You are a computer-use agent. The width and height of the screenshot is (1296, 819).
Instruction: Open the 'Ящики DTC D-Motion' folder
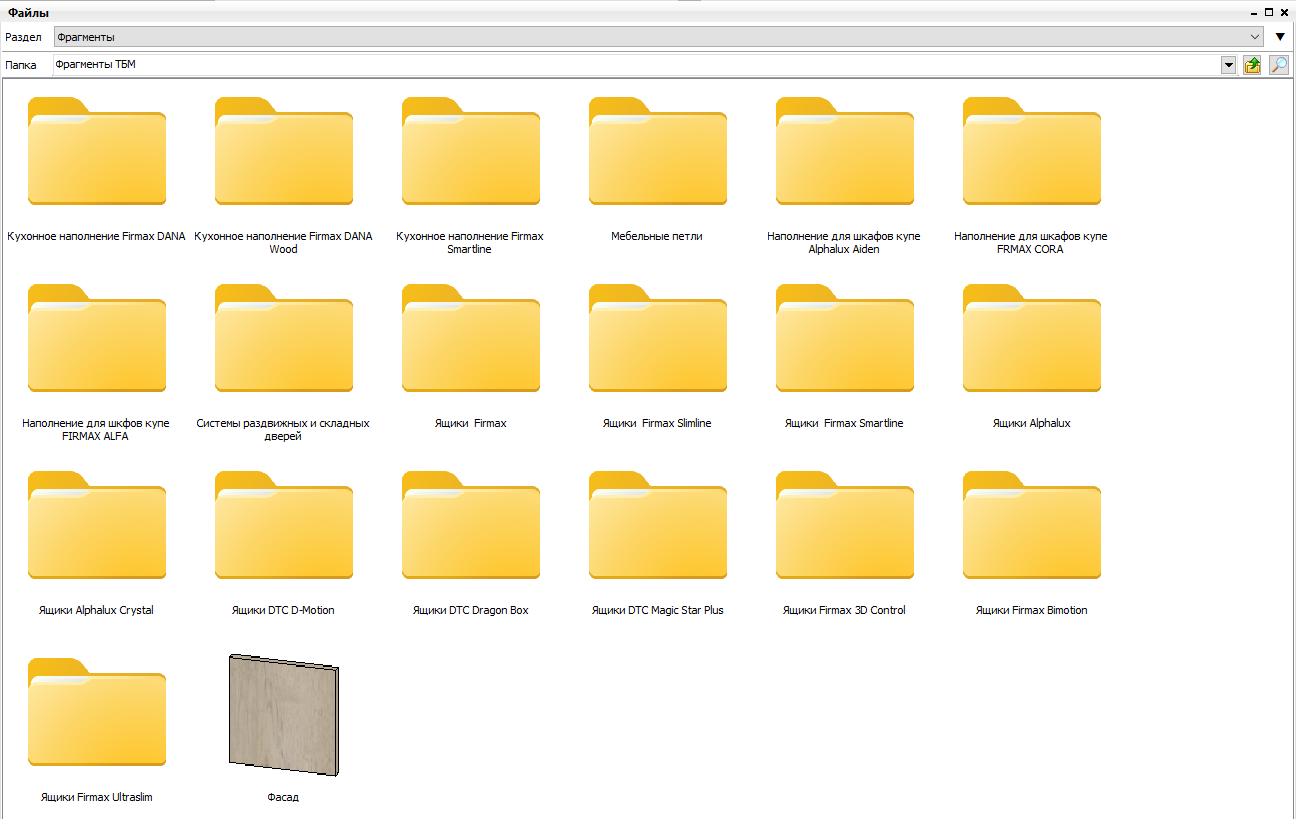[284, 526]
